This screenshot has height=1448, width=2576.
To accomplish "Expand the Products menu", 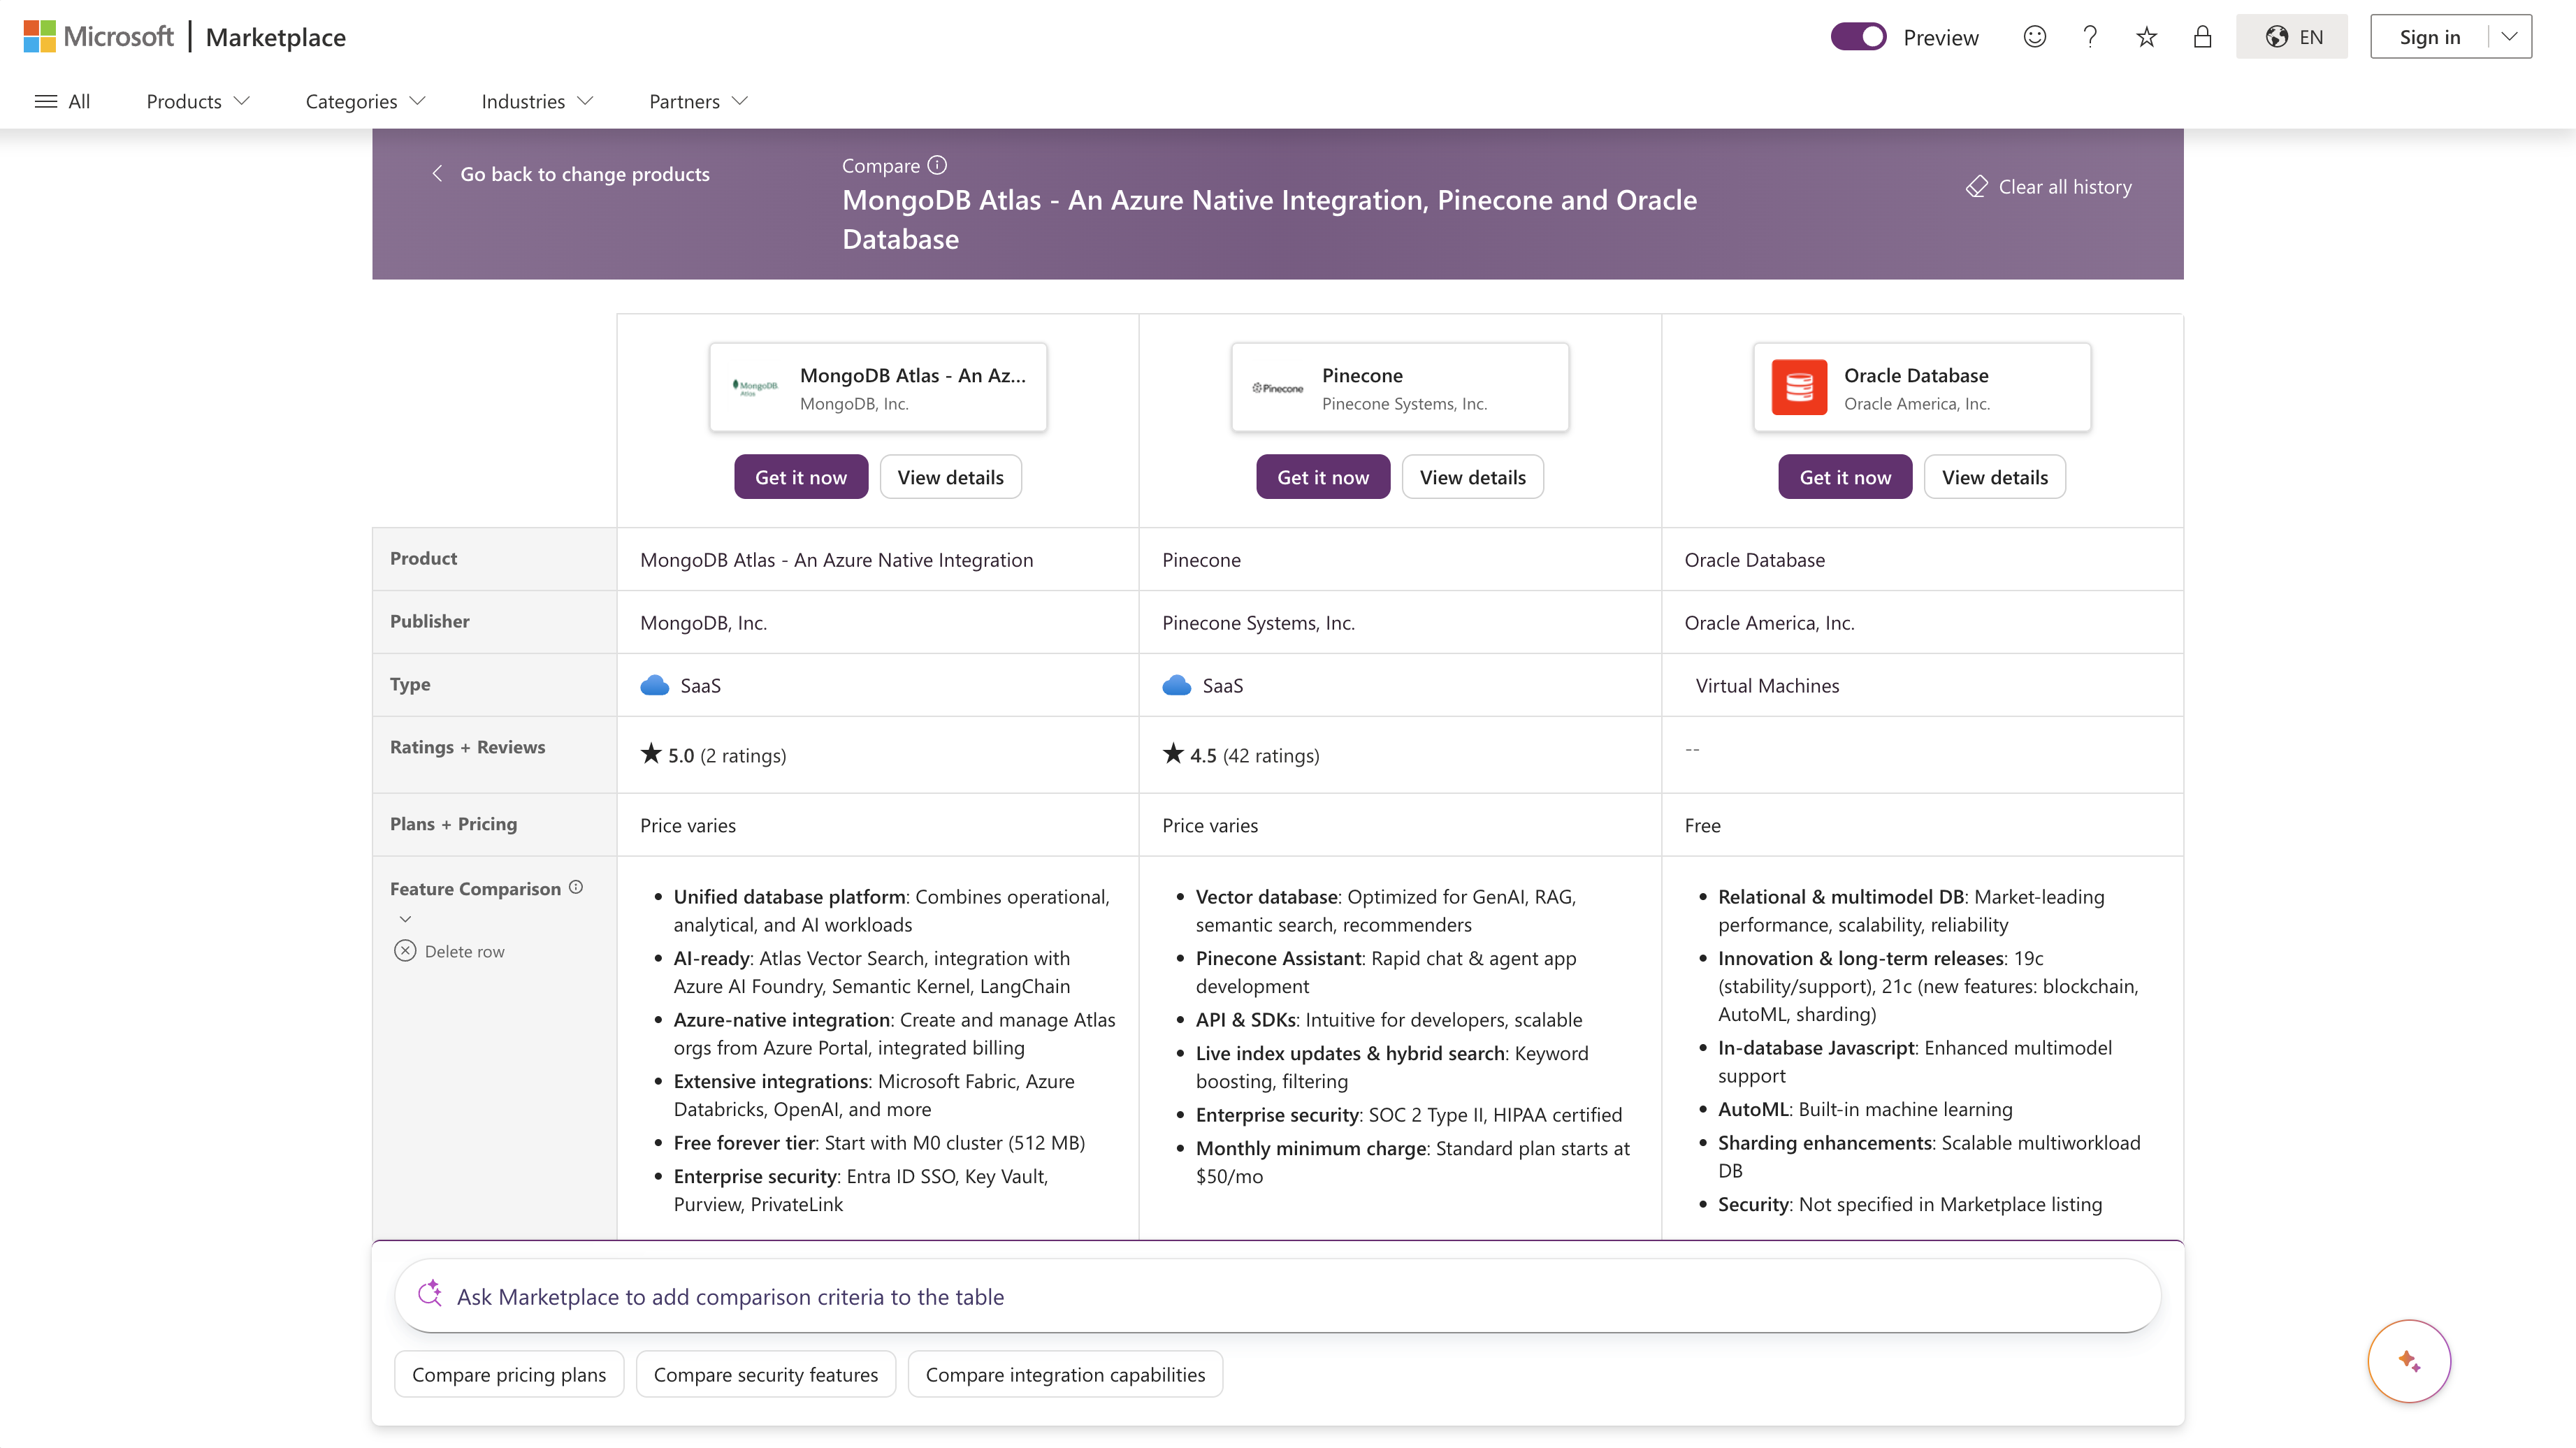I will pos(198,101).
